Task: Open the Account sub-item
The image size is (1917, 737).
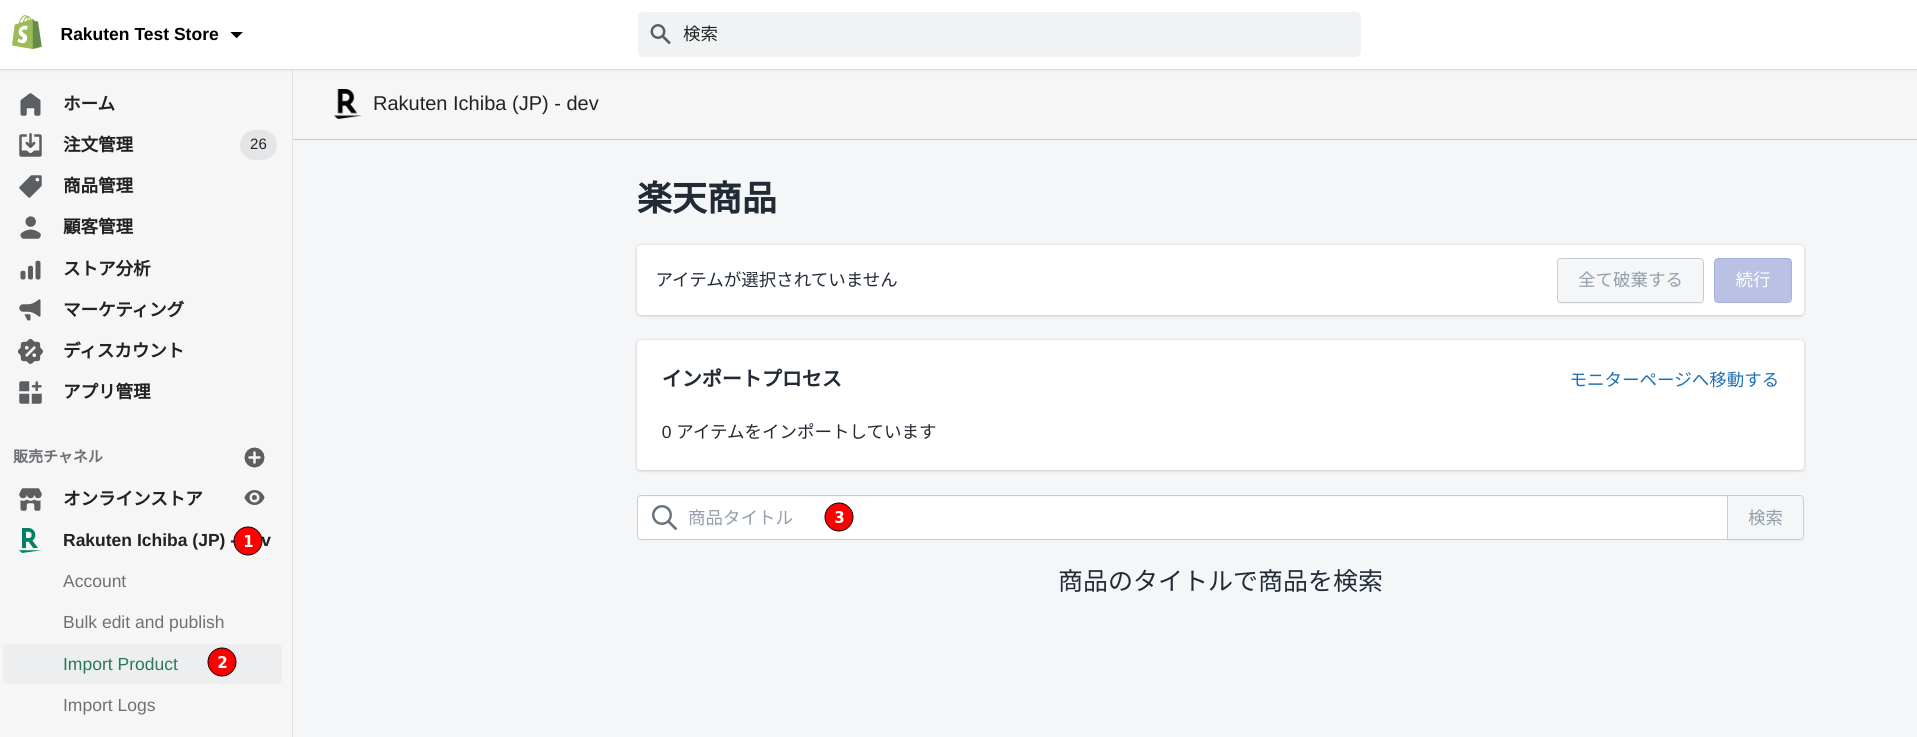Action: tap(95, 581)
